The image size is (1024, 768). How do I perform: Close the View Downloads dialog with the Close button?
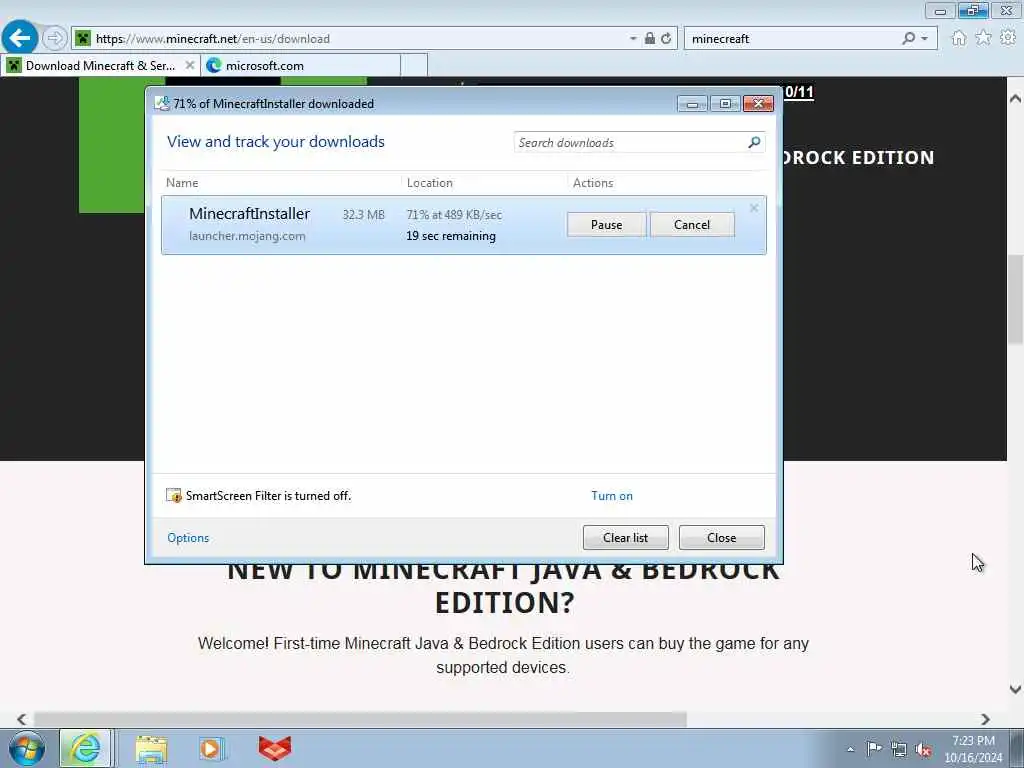(721, 537)
